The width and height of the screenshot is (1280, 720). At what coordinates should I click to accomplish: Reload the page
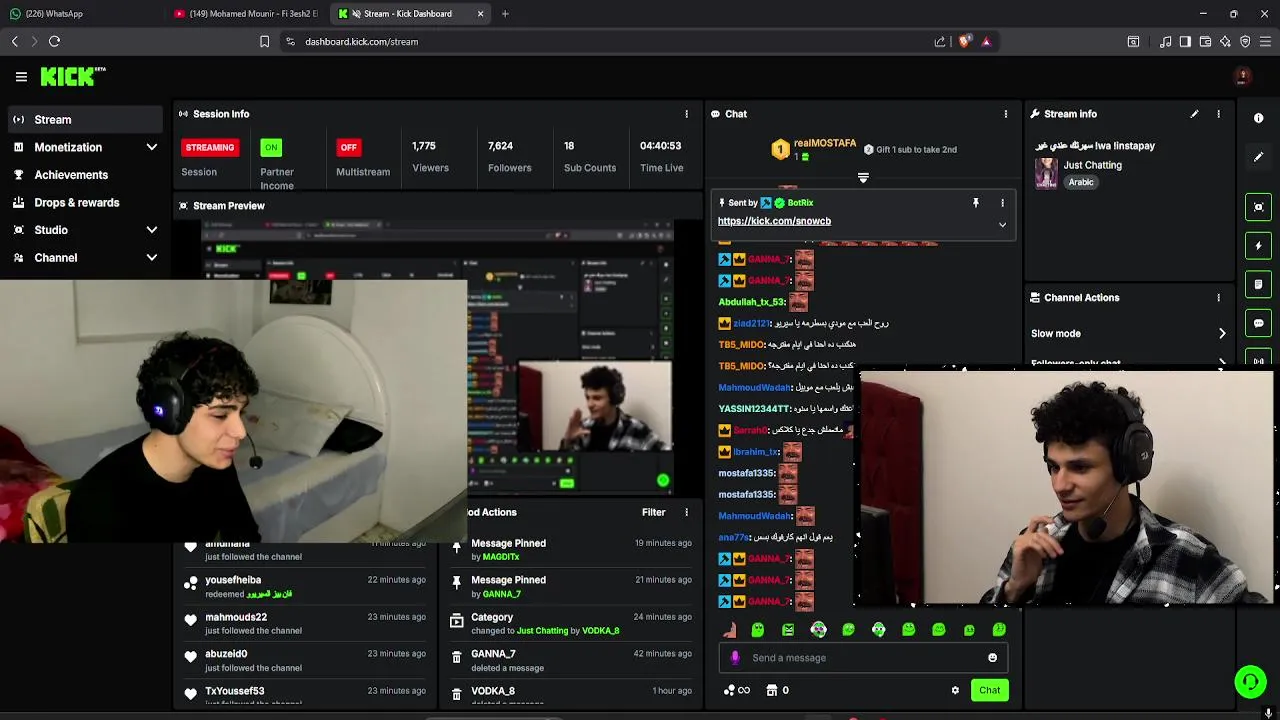(x=54, y=41)
